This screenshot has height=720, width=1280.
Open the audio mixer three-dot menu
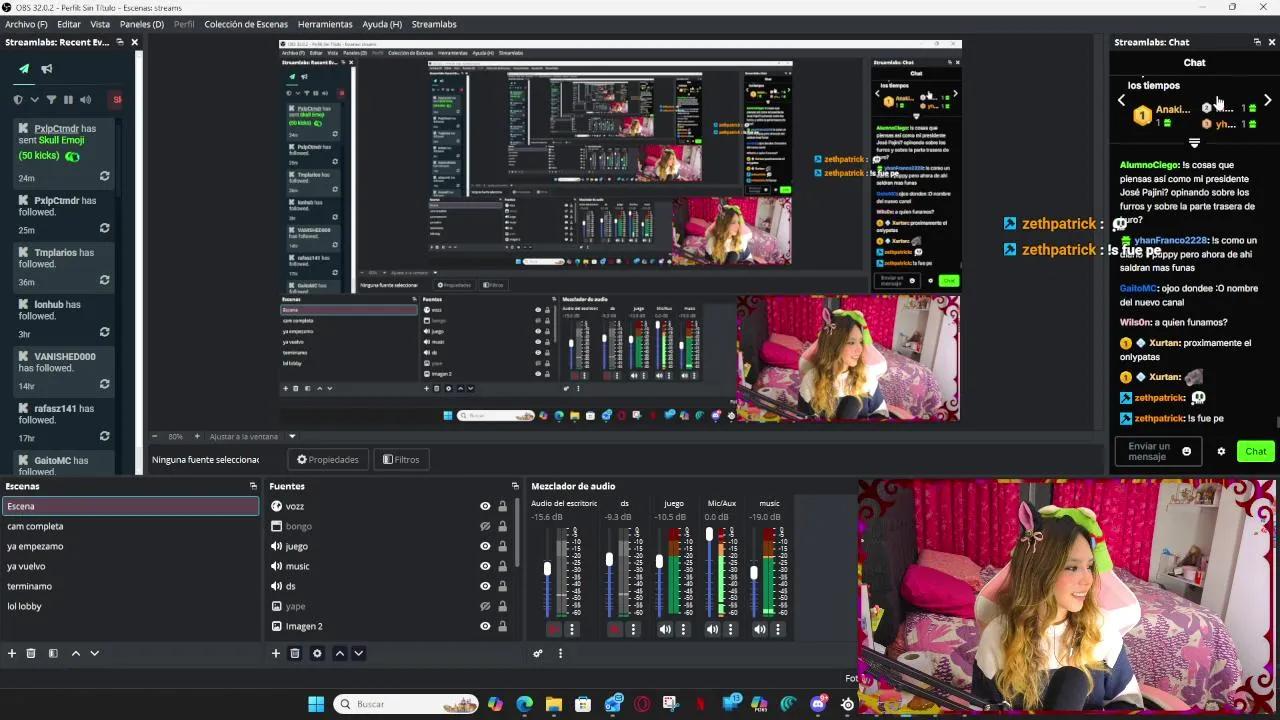[560, 653]
